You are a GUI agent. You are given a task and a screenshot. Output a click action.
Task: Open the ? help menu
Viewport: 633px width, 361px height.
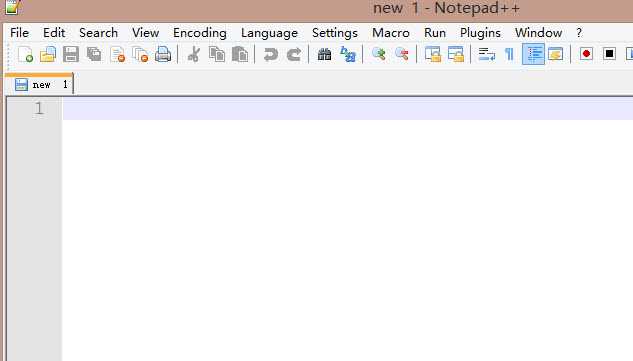[579, 33]
